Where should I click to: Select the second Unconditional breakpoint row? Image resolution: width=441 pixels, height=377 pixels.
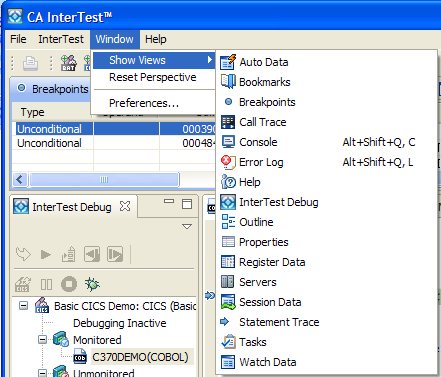click(113, 143)
